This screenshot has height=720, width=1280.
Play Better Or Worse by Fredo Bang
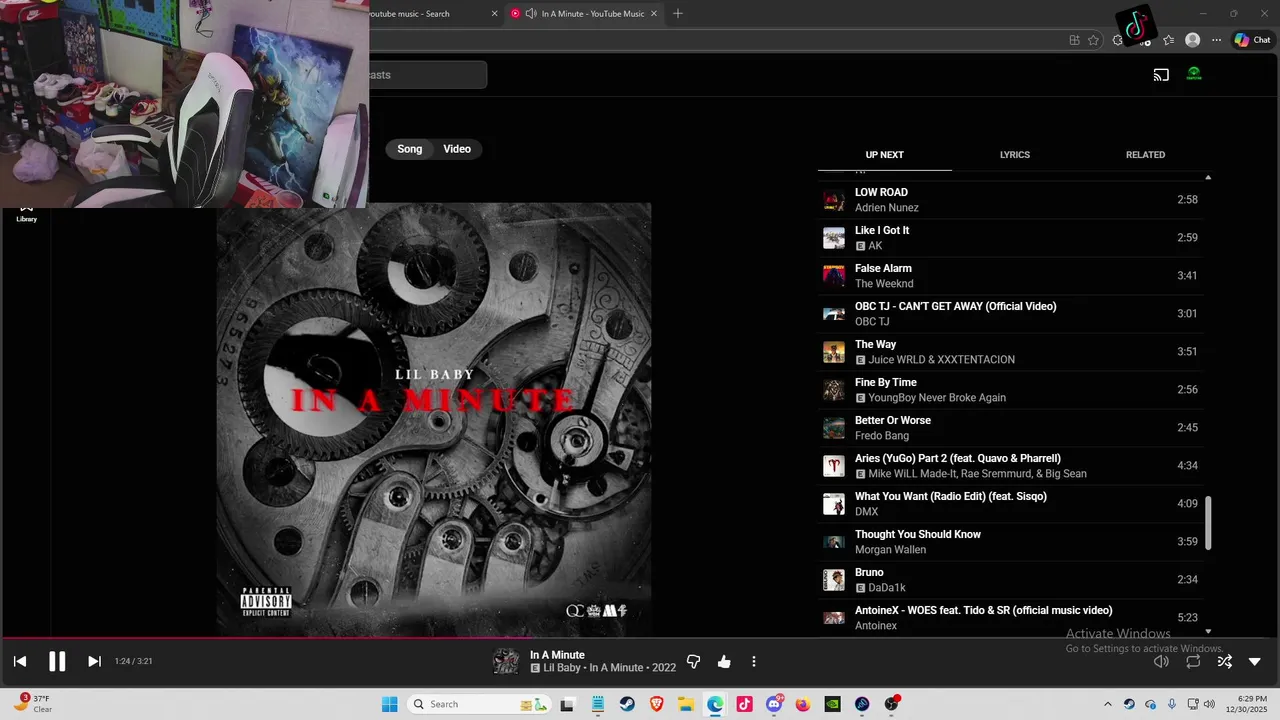tap(1010, 428)
